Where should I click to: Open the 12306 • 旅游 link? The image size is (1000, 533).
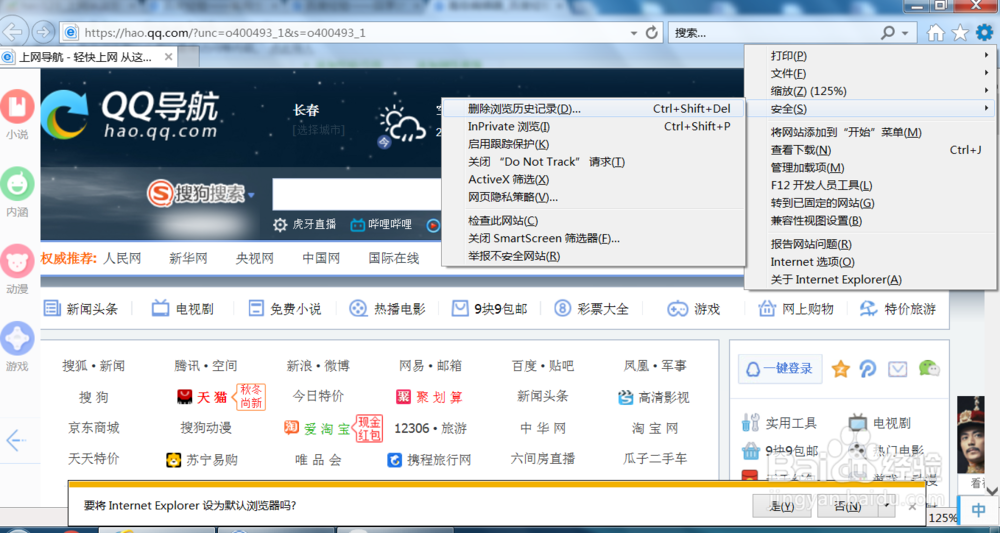431,428
